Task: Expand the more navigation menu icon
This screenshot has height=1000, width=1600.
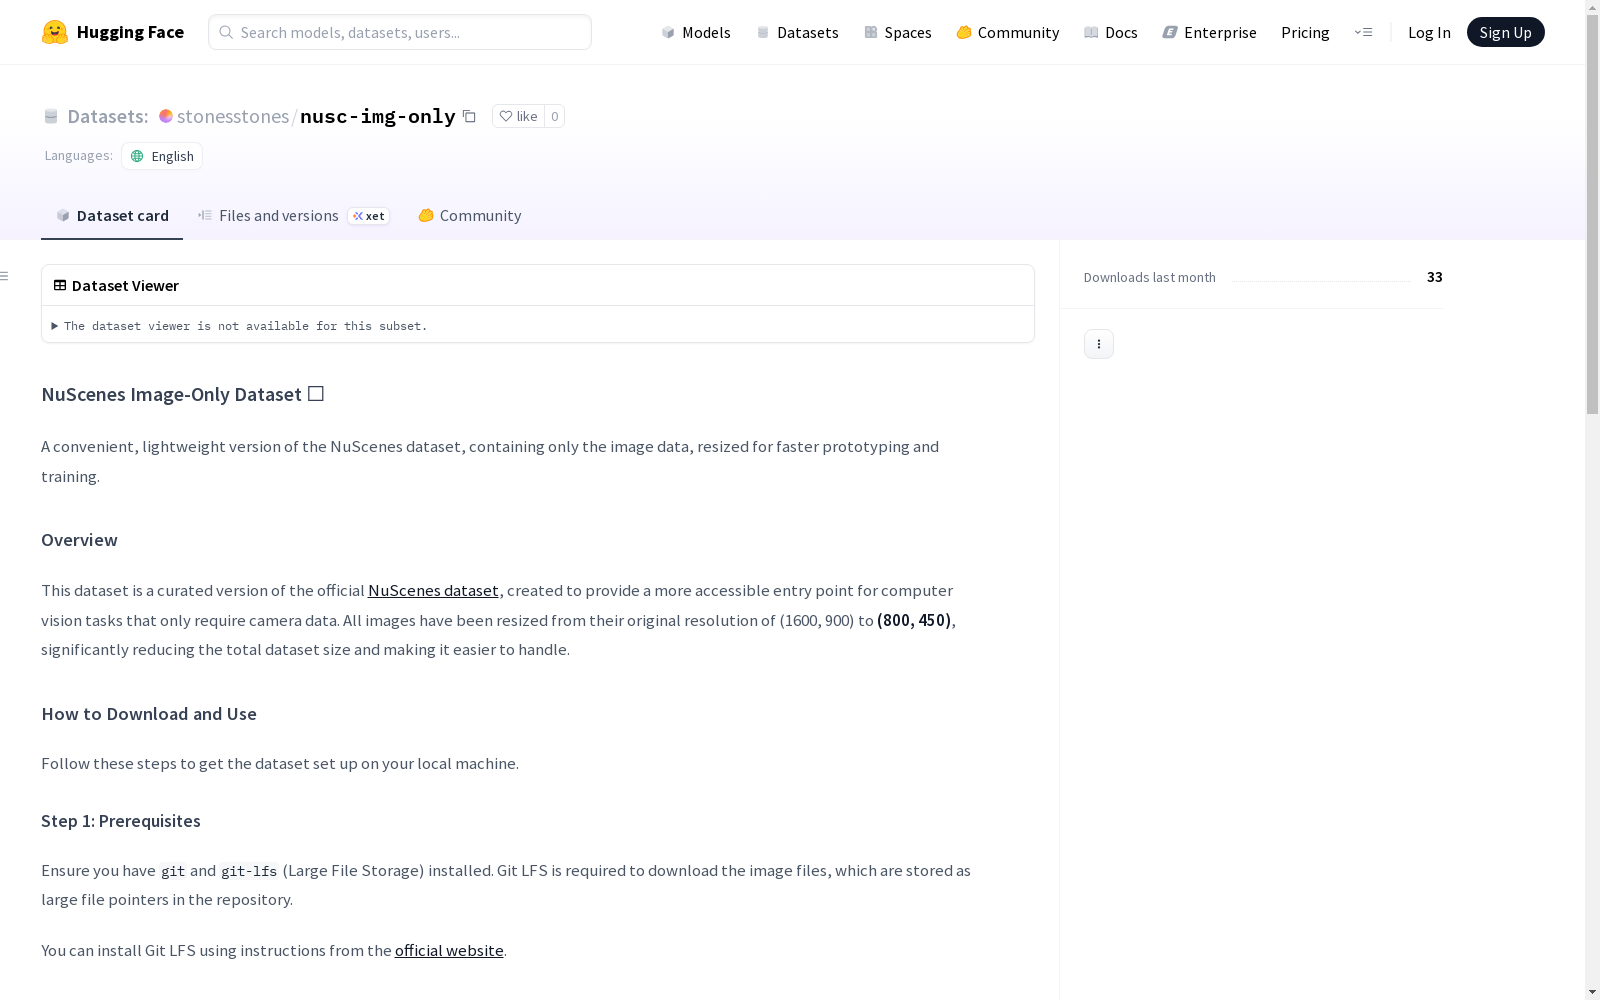Action: (x=1363, y=32)
